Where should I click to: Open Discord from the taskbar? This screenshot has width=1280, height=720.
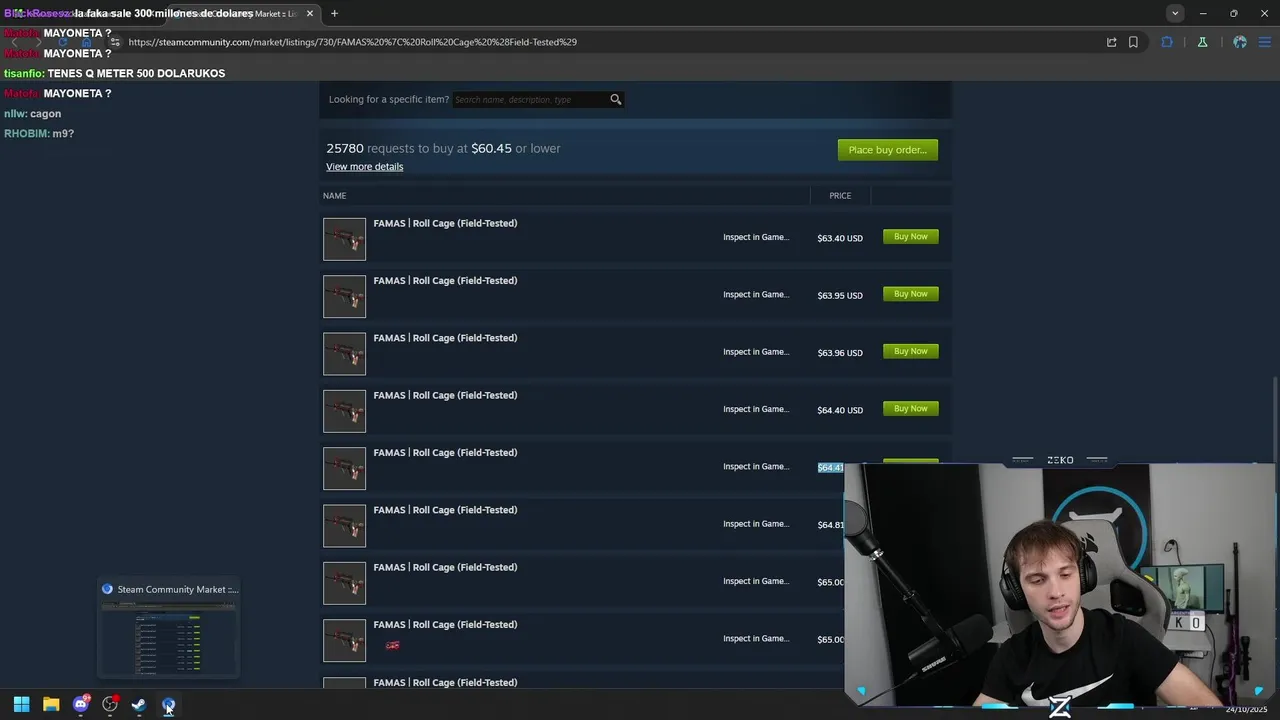pos(81,705)
